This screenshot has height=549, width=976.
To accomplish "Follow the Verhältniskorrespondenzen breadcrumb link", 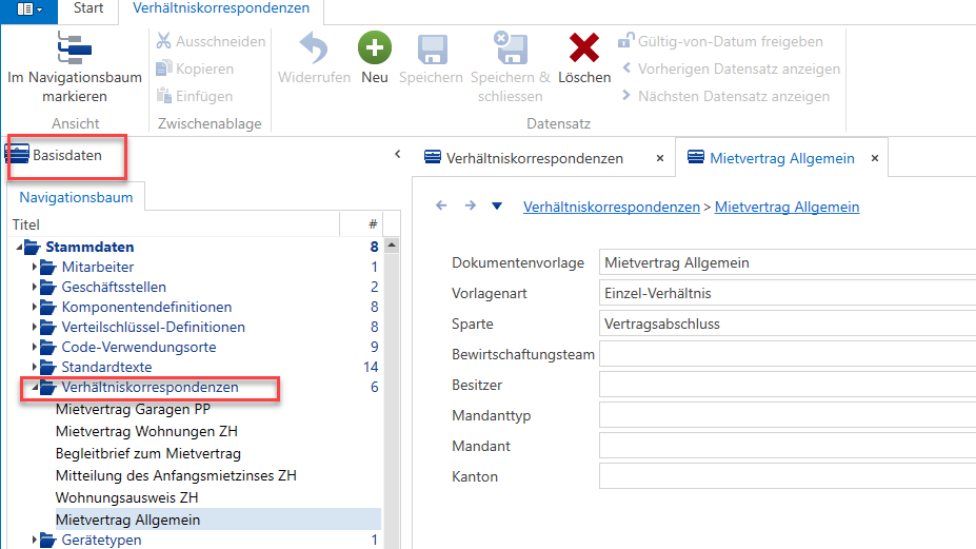I will point(611,207).
